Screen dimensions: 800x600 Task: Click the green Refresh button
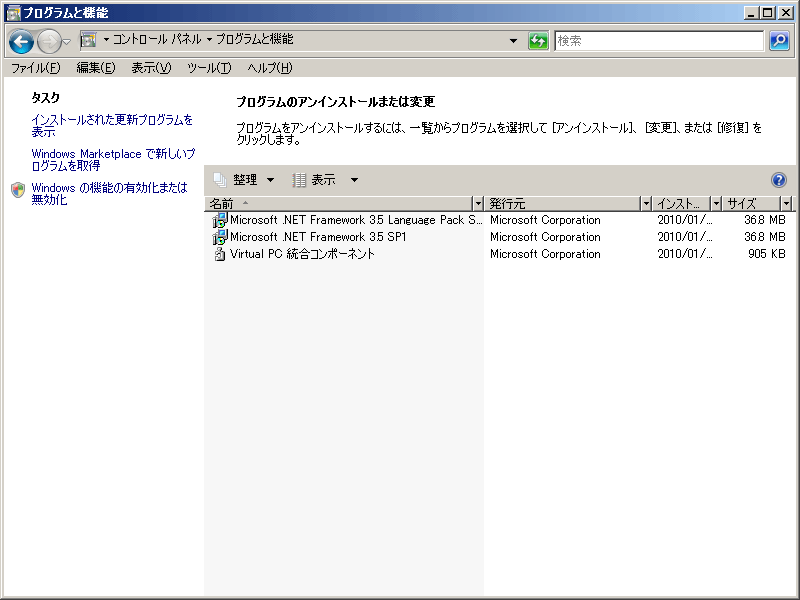(x=538, y=41)
